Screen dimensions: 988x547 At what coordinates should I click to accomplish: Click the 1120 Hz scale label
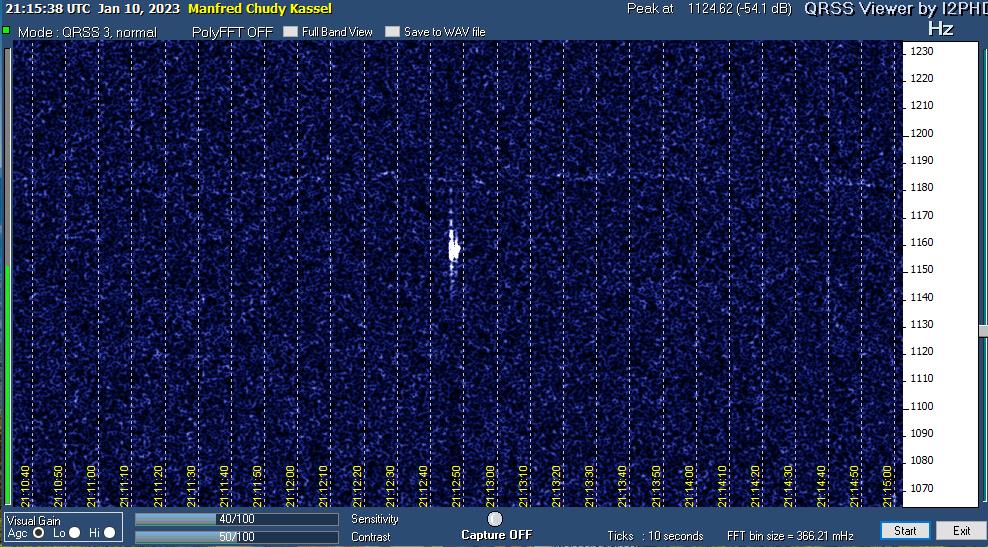[x=922, y=351]
